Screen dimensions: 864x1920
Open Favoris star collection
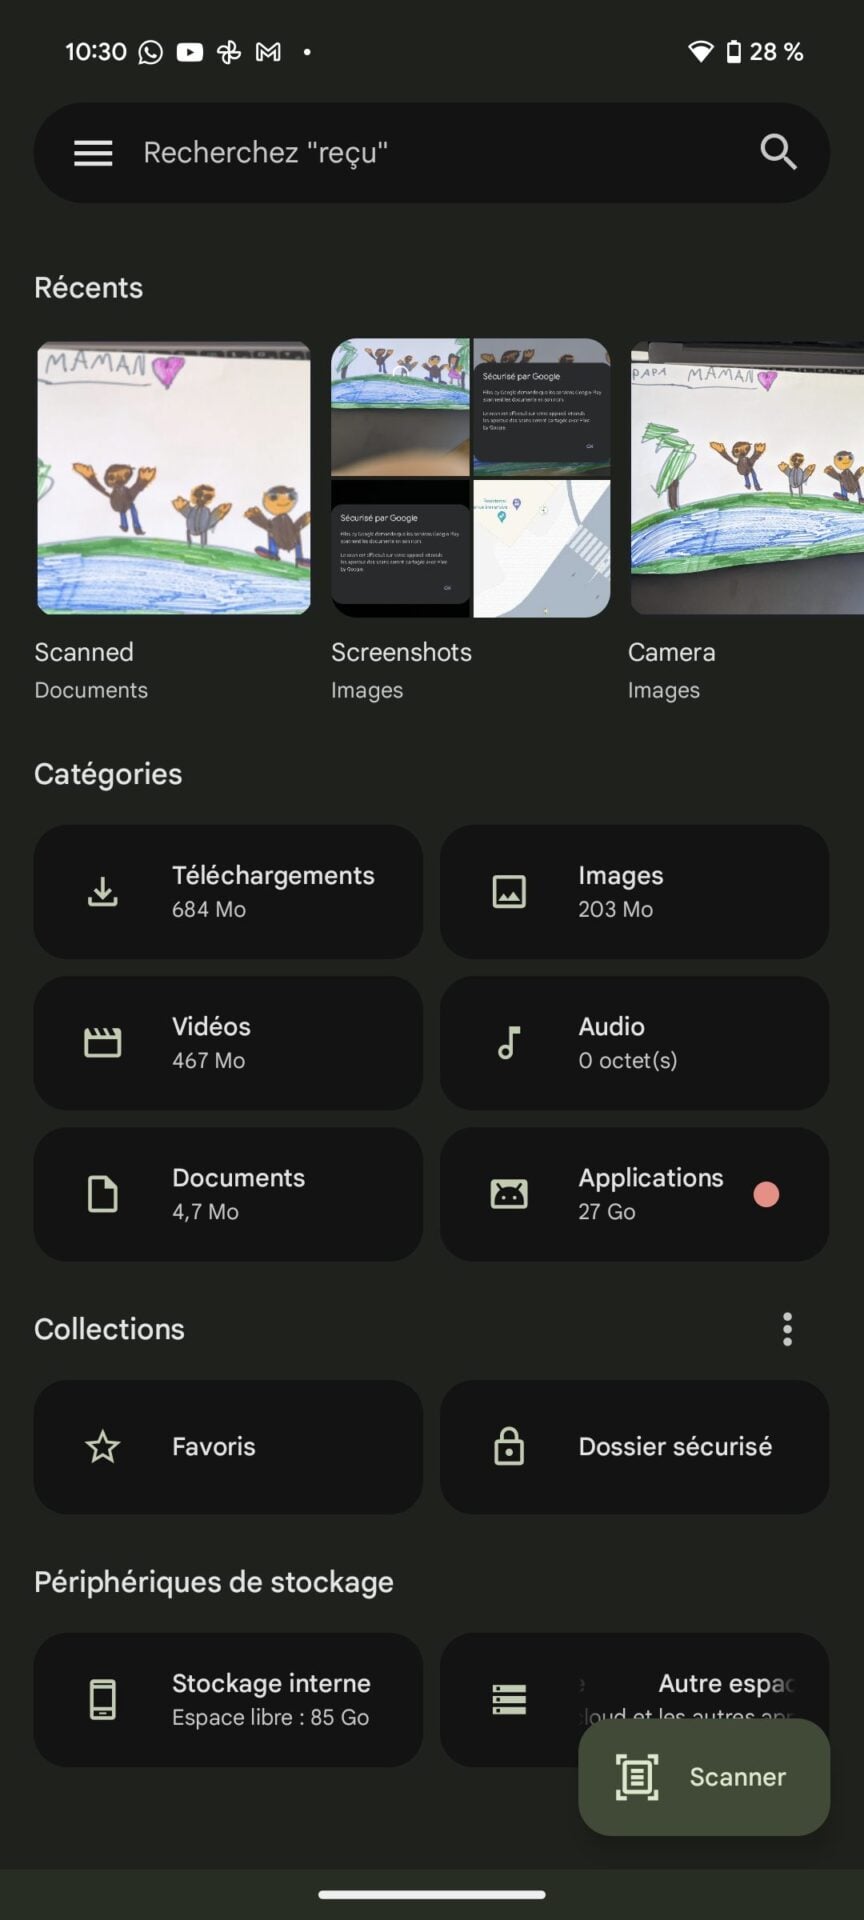pyautogui.click(x=228, y=1446)
